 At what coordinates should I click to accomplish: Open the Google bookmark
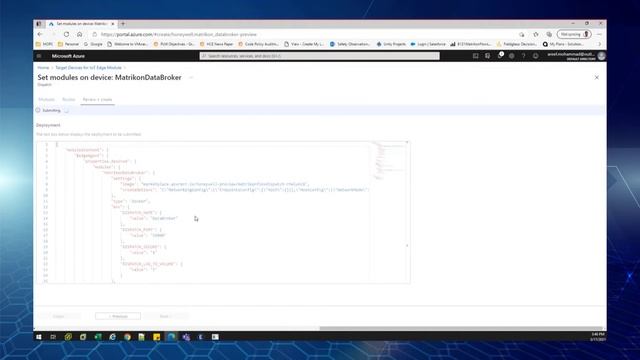[93, 44]
